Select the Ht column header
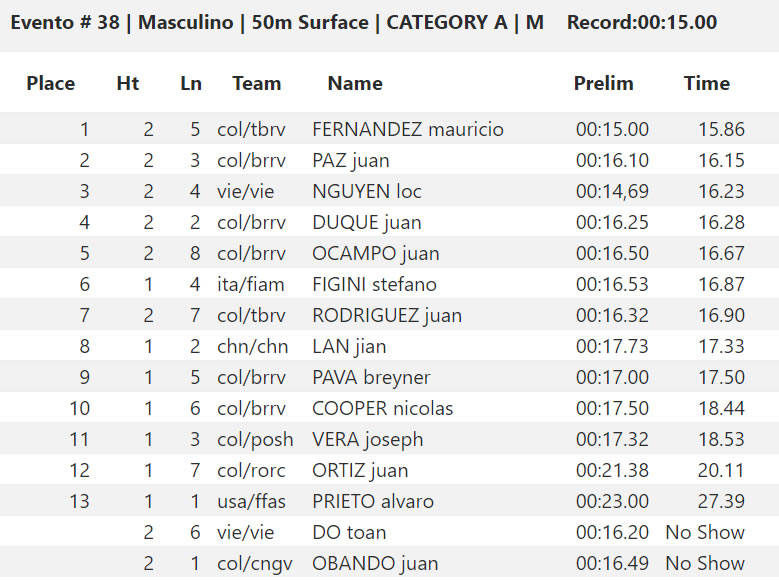This screenshot has width=779, height=580. point(128,83)
